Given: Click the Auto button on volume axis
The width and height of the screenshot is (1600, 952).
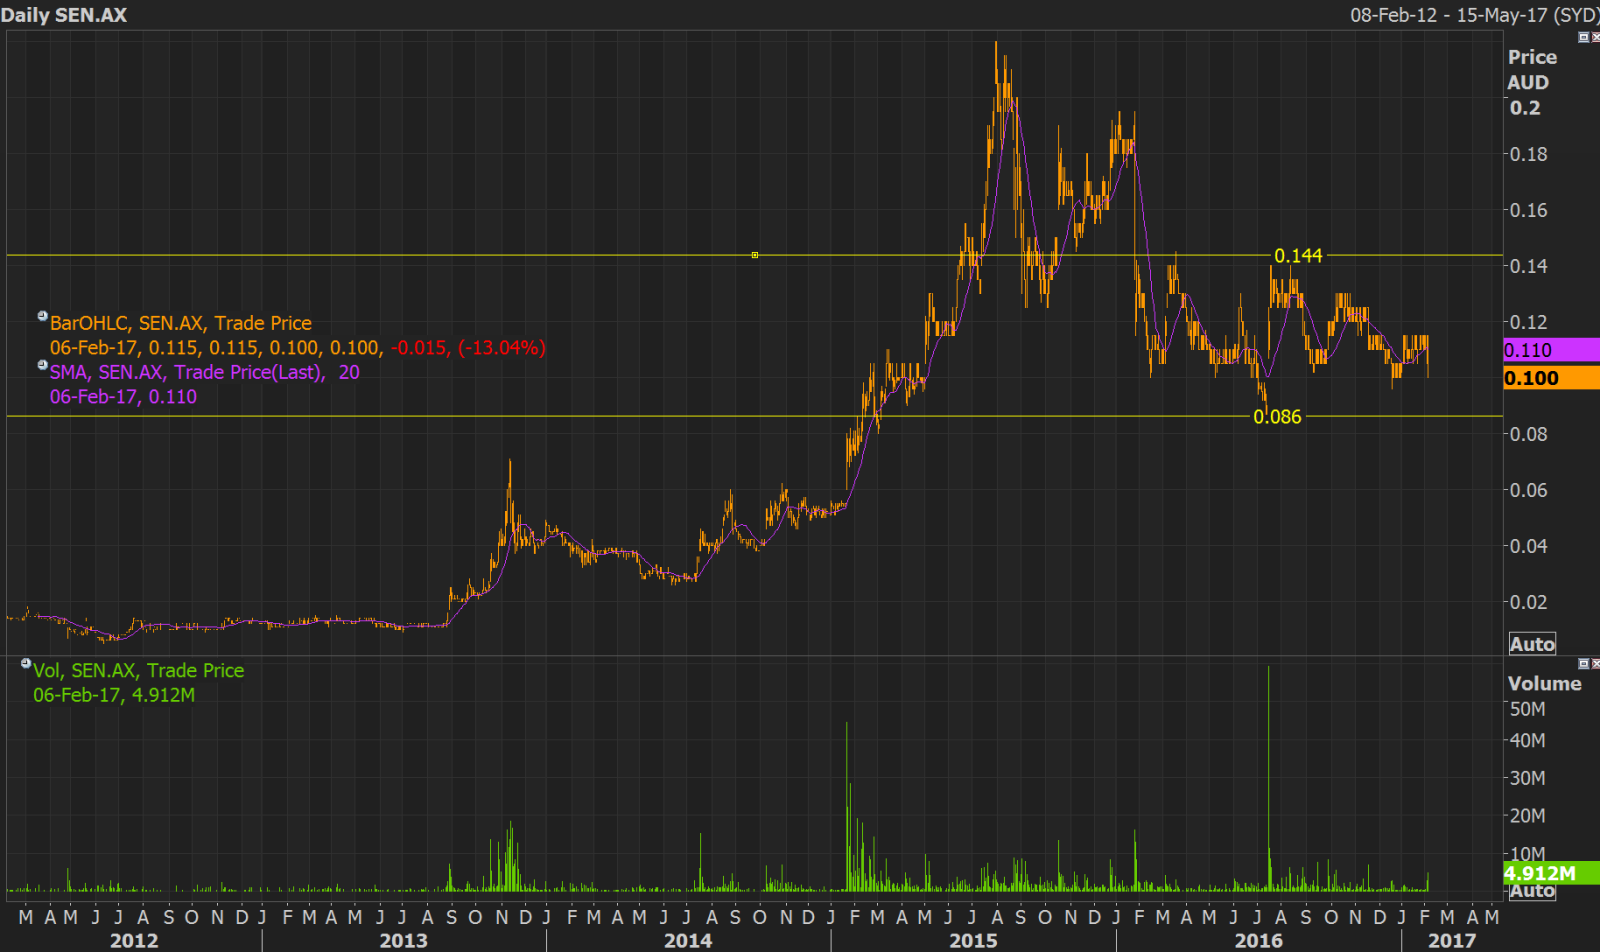Looking at the screenshot, I should (1532, 891).
